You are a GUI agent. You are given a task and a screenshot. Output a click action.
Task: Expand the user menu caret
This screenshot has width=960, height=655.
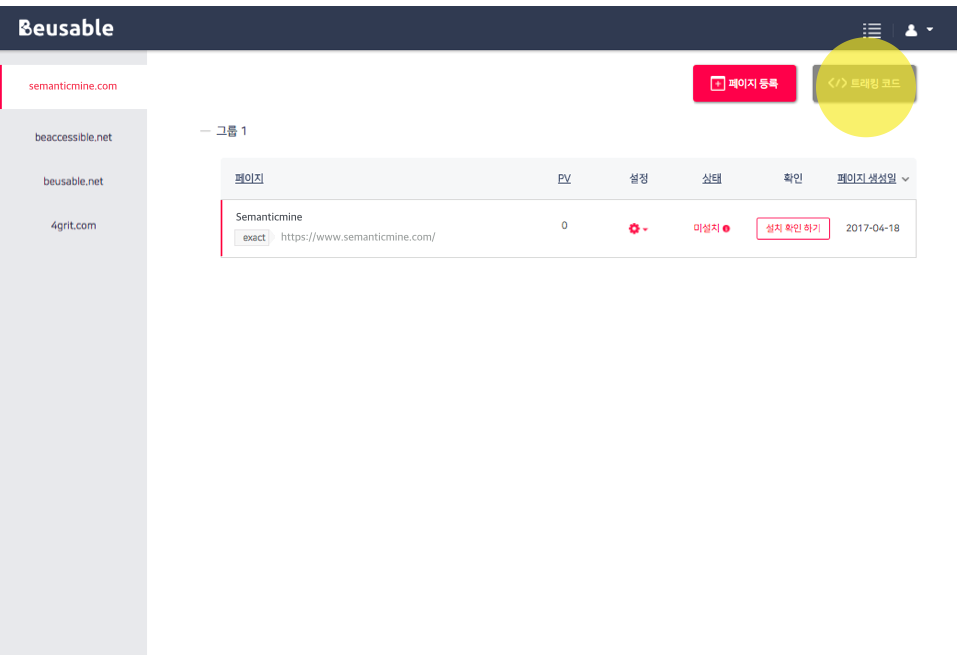929,29
